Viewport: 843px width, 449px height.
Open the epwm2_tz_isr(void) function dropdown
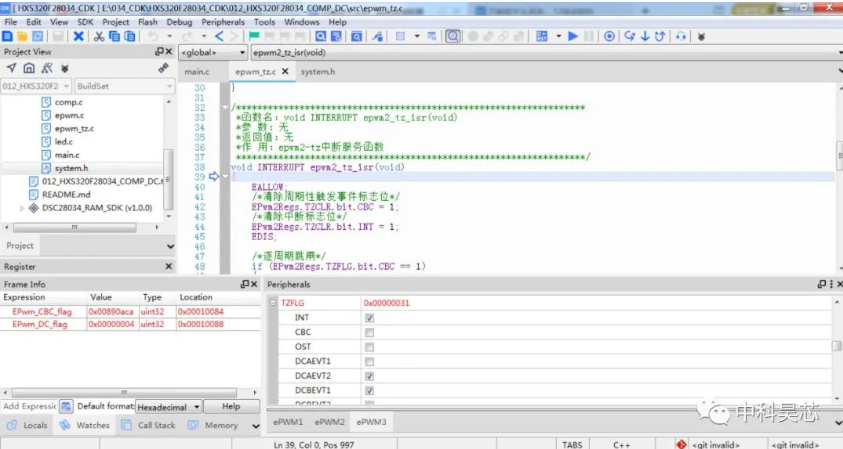tap(545, 52)
